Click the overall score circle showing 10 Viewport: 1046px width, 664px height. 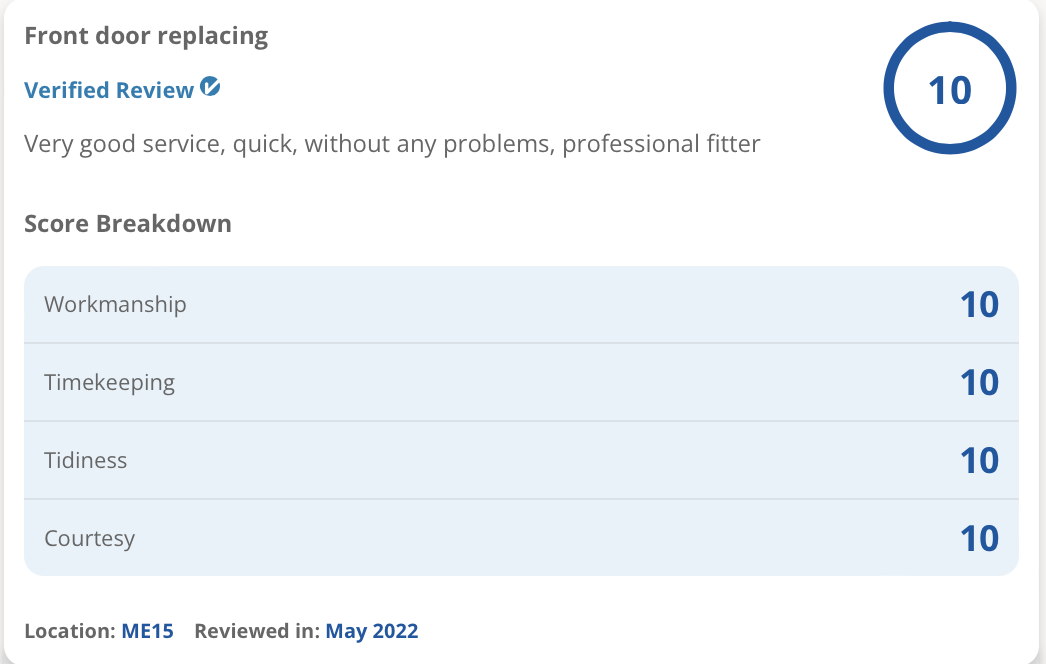(x=949, y=88)
